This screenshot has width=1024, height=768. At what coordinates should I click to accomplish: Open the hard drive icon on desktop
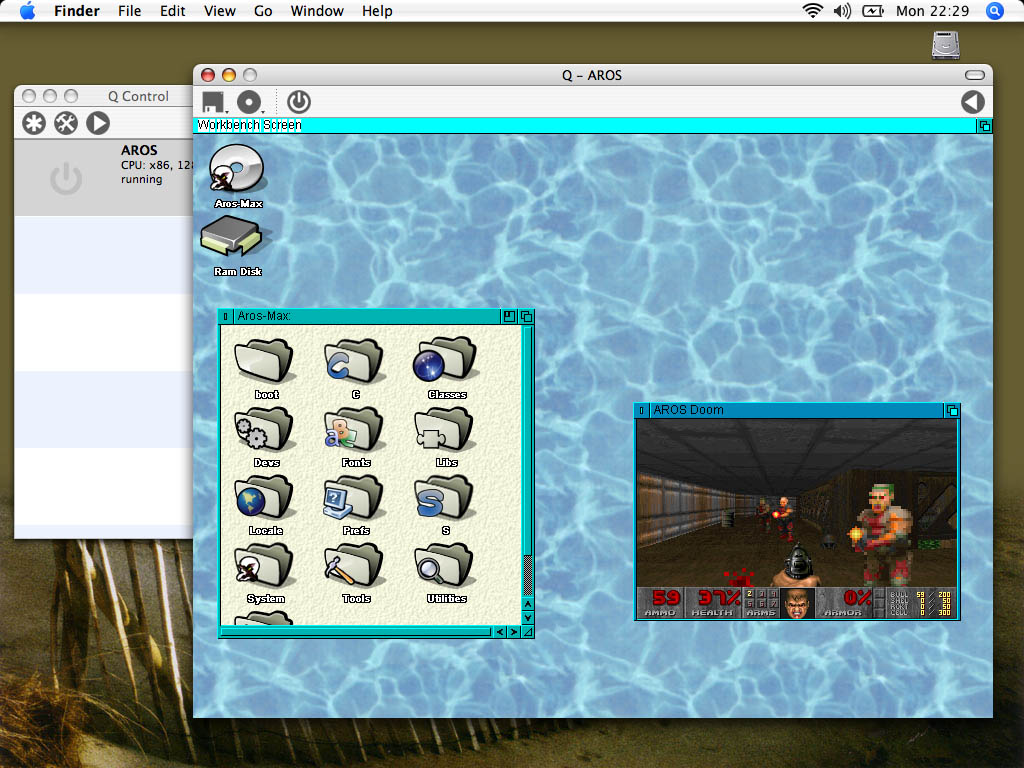tap(946, 46)
